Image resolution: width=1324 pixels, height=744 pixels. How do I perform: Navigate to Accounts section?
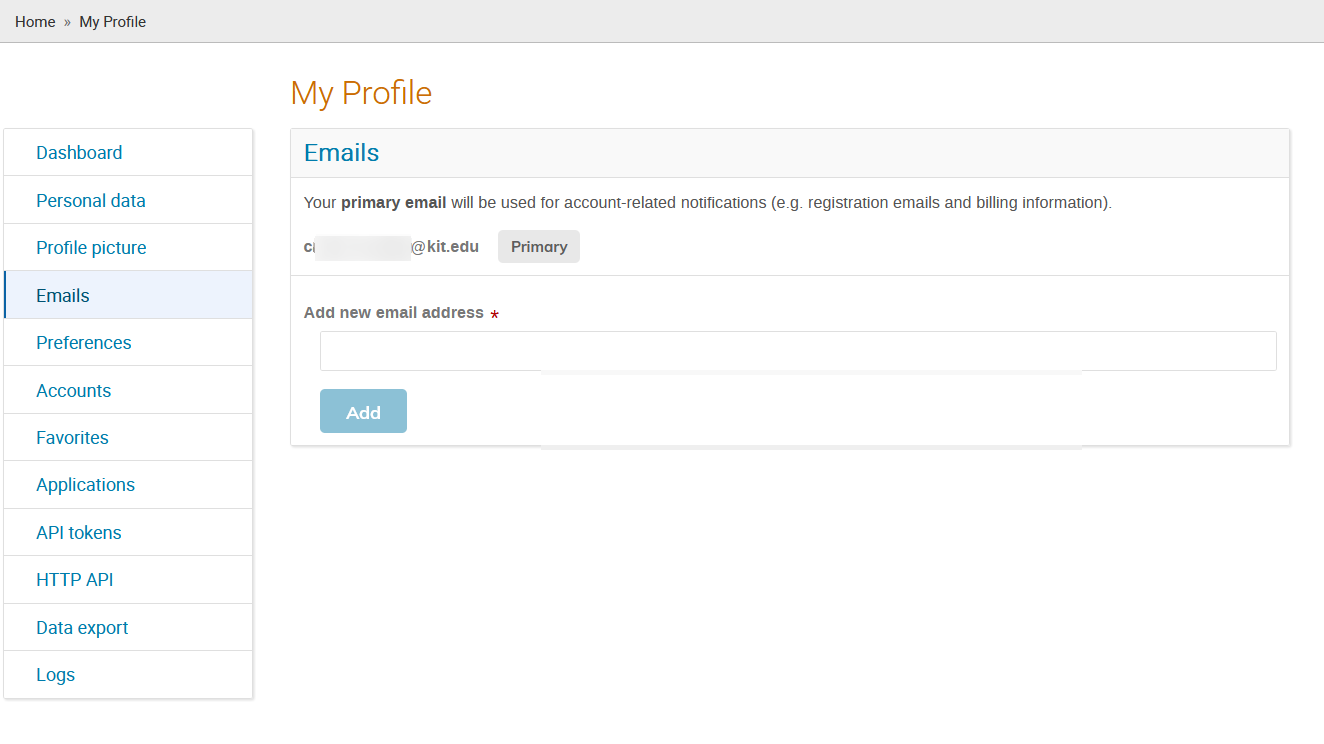click(128, 390)
